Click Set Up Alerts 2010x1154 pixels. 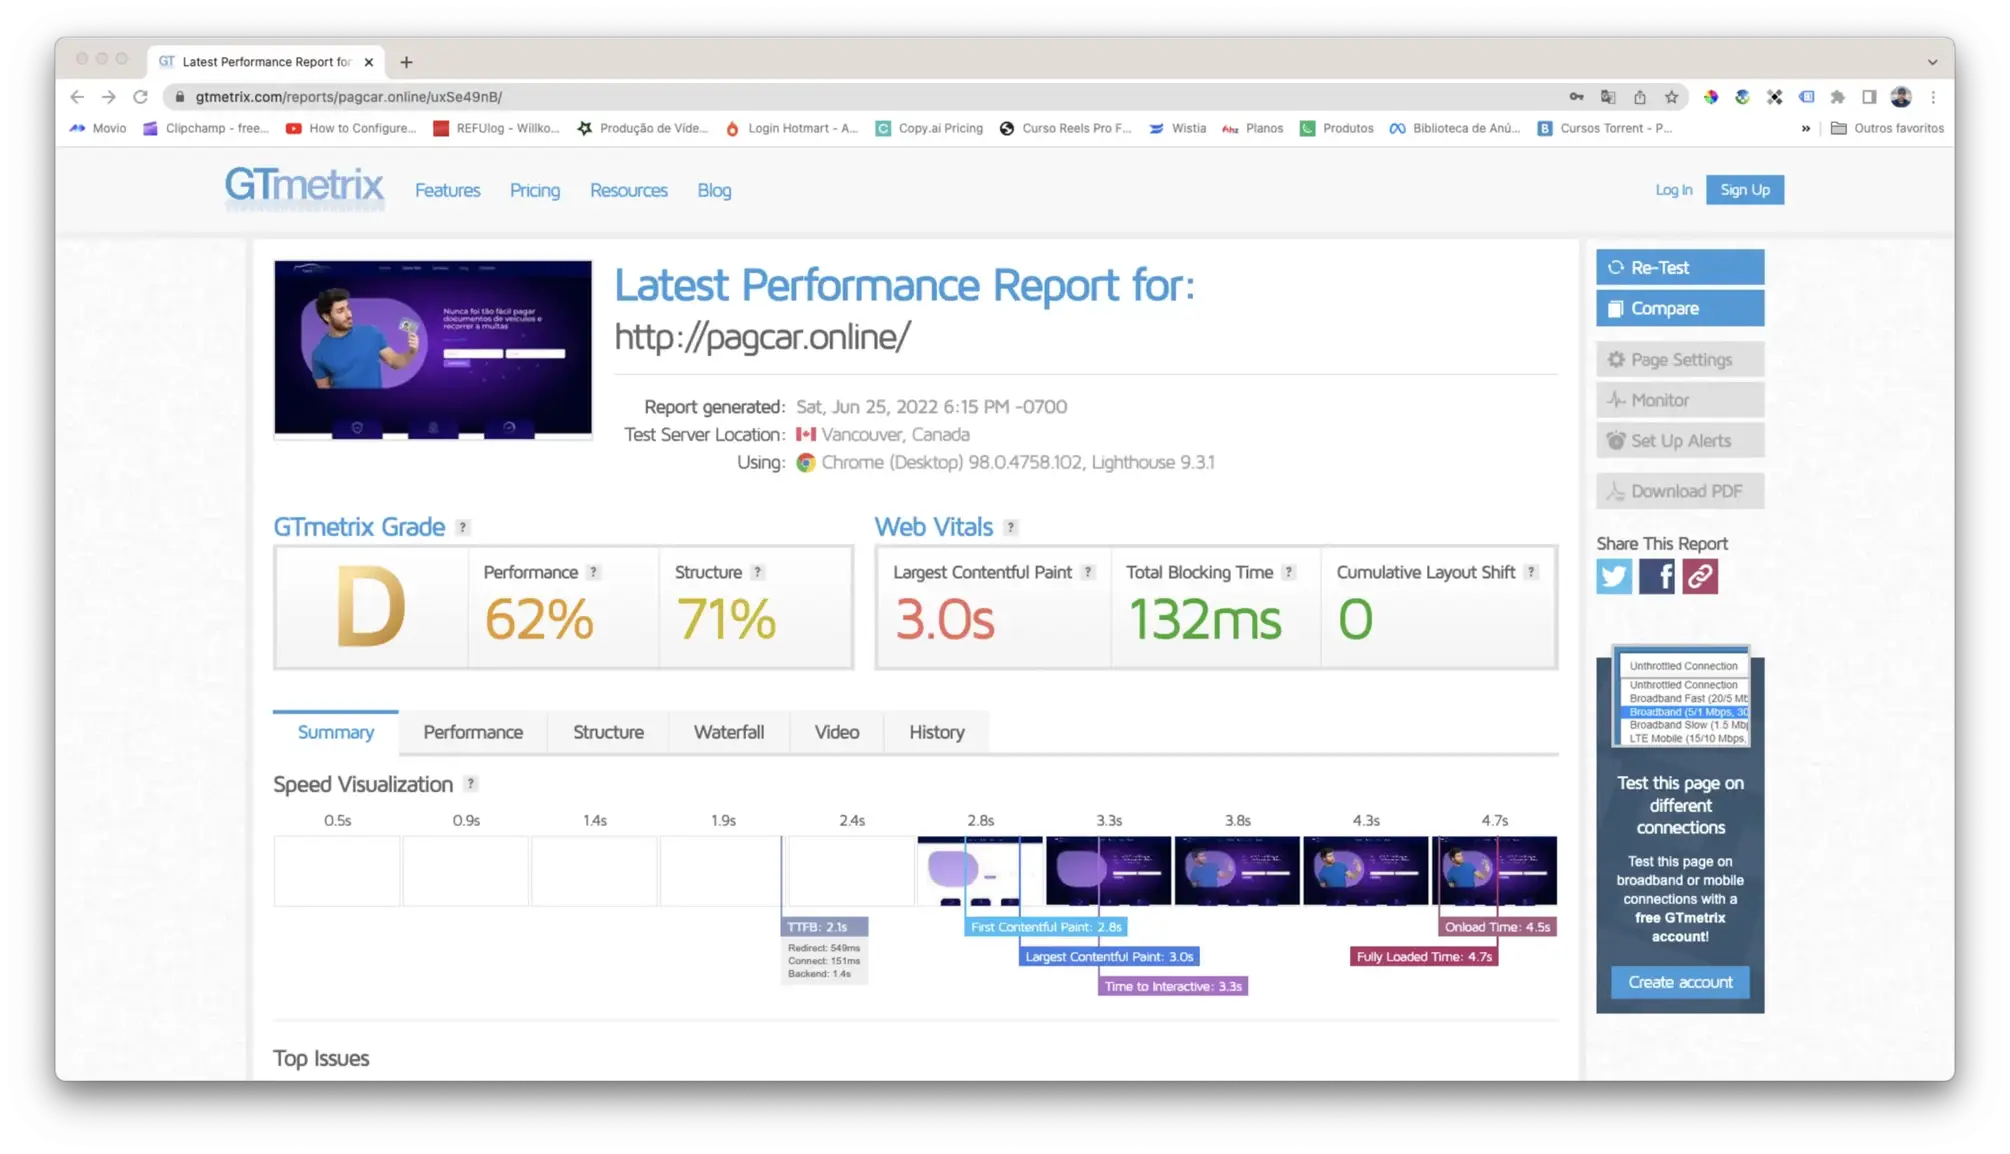[x=1680, y=440]
